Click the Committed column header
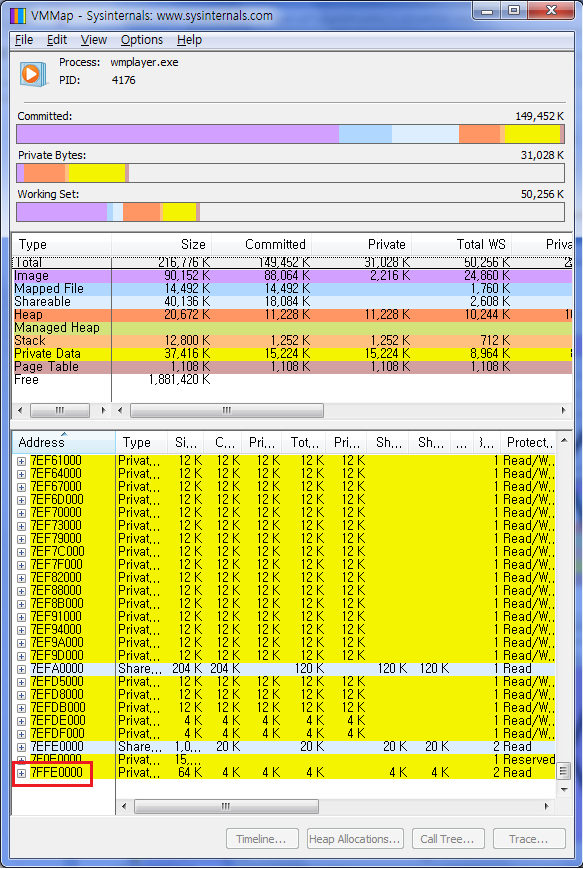 tap(262, 244)
